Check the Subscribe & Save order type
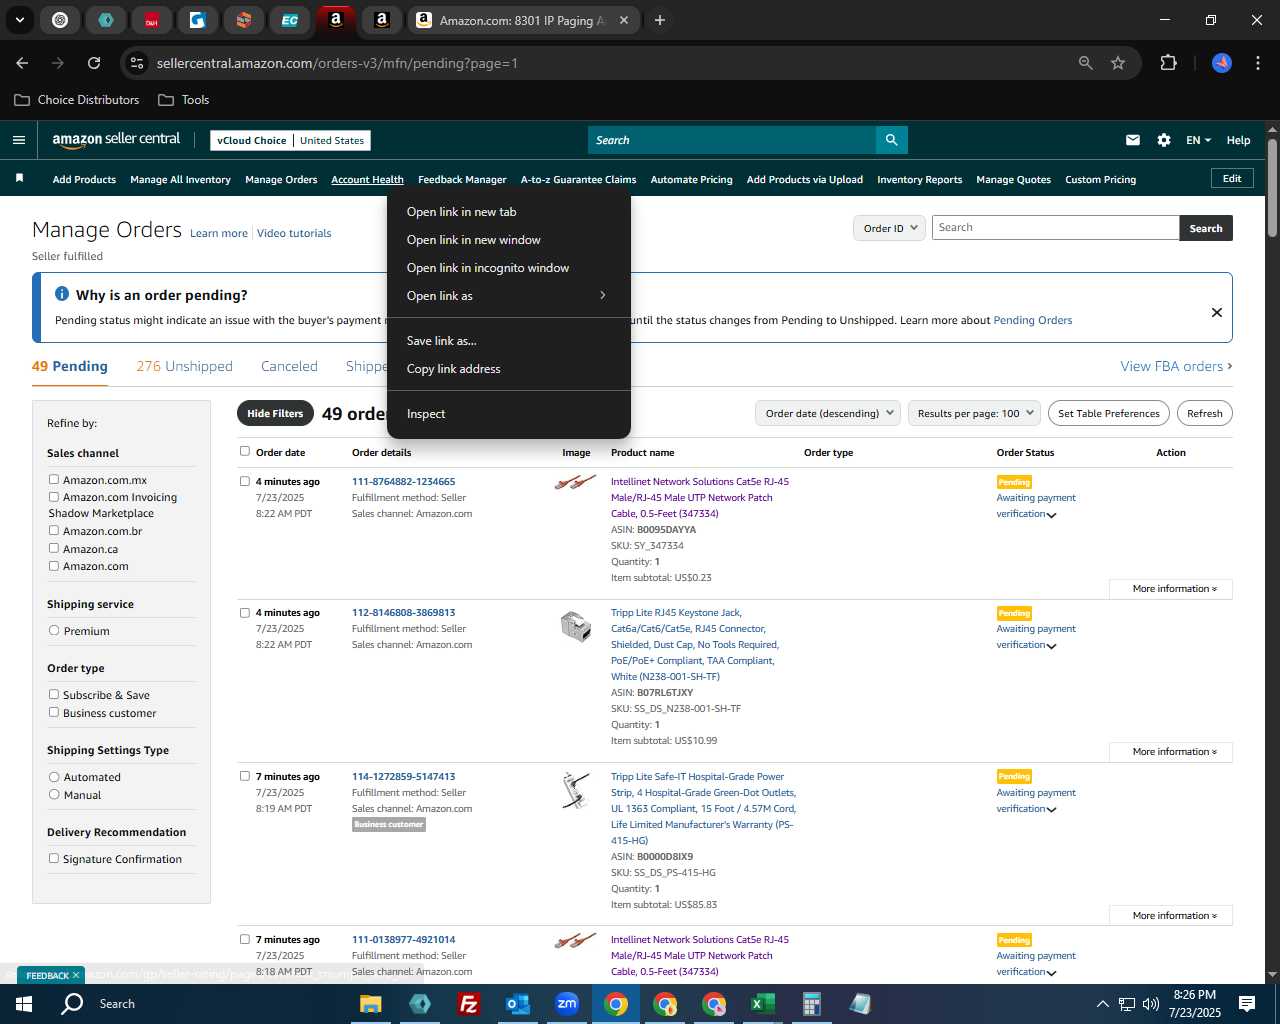 (54, 695)
